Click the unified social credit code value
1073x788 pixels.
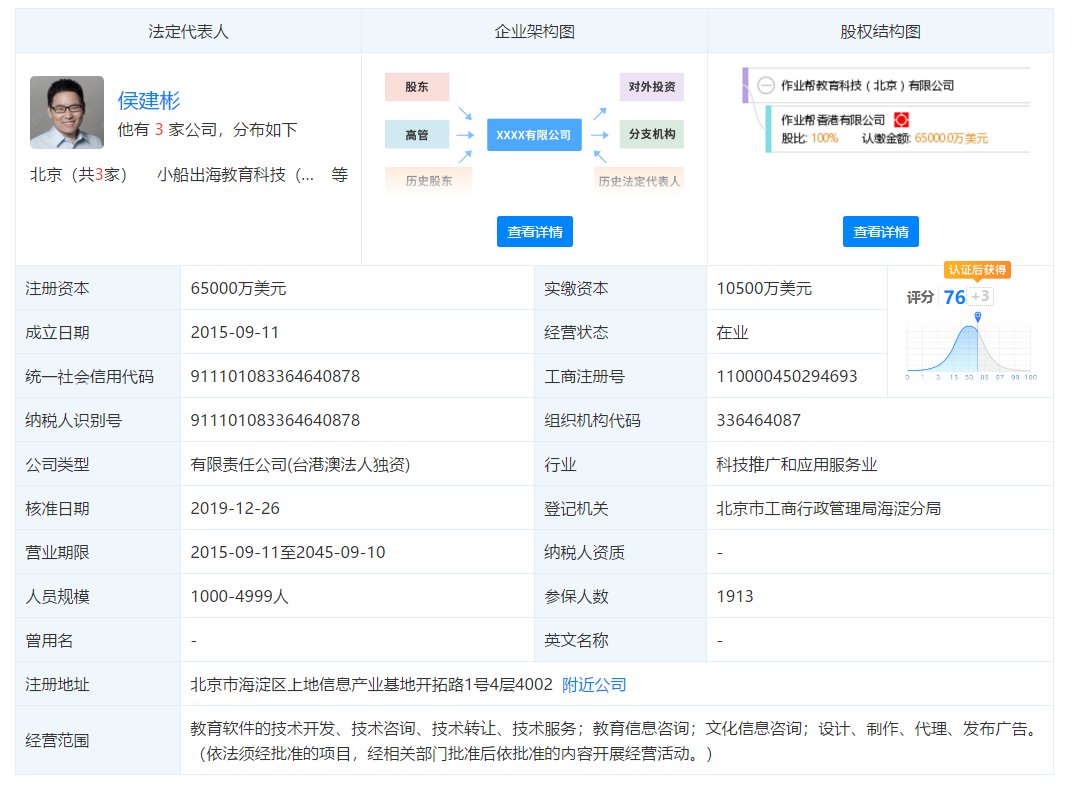tap(275, 376)
